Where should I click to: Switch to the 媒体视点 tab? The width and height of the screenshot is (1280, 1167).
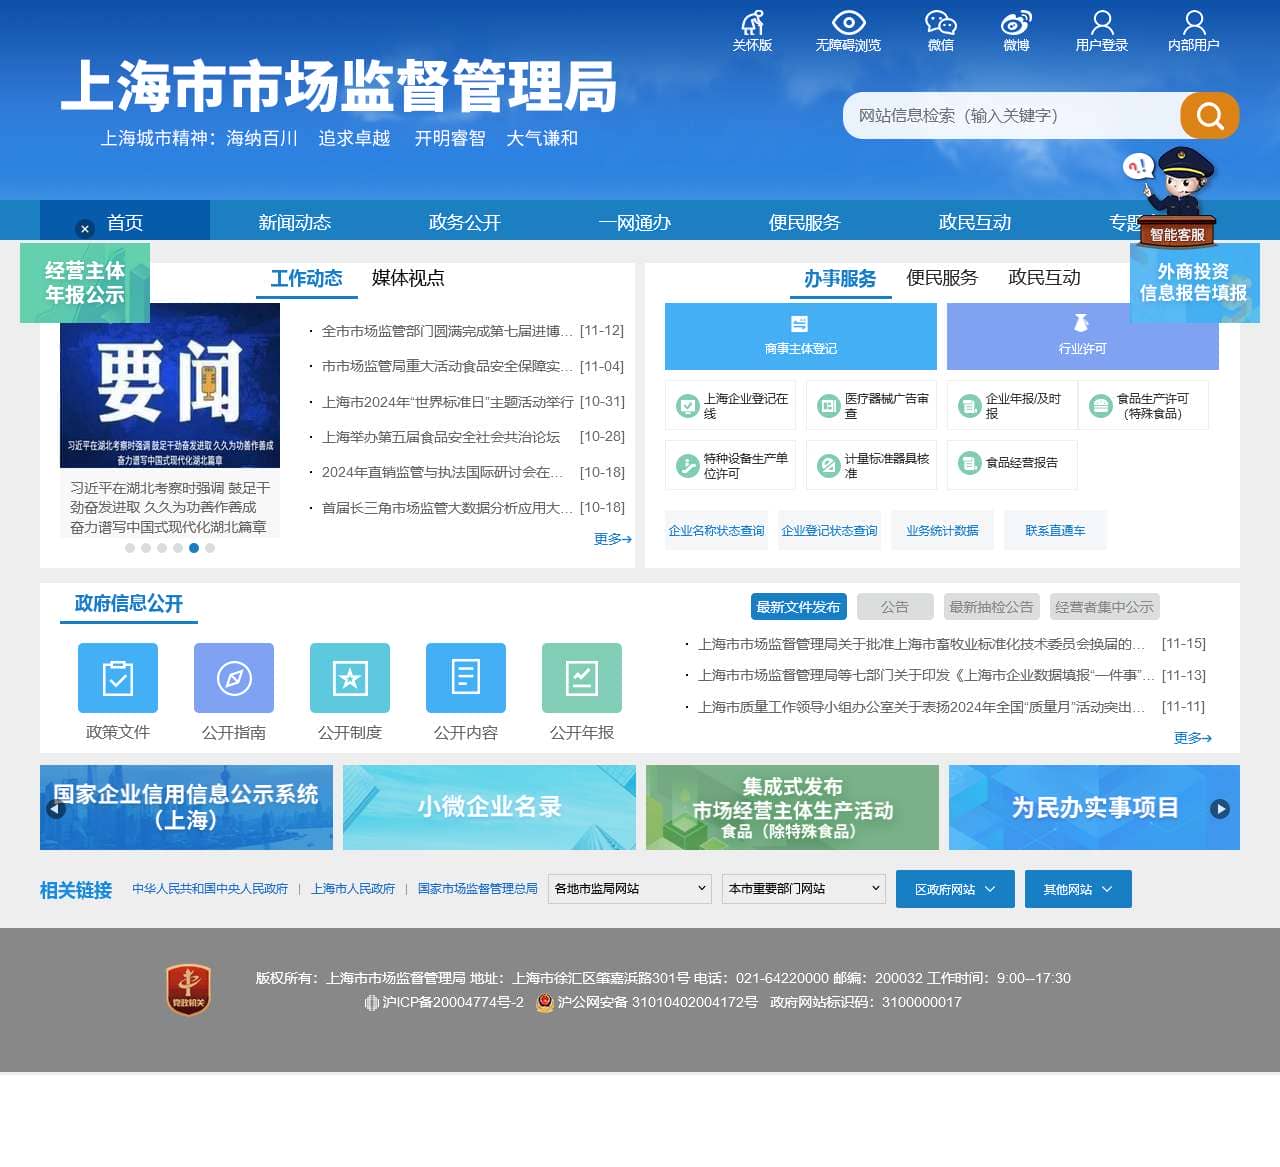(408, 278)
